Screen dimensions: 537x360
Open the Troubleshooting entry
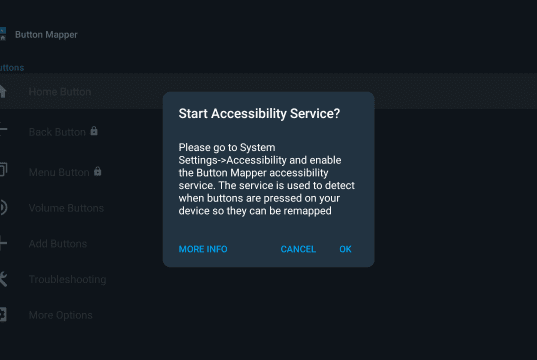tap(67, 280)
